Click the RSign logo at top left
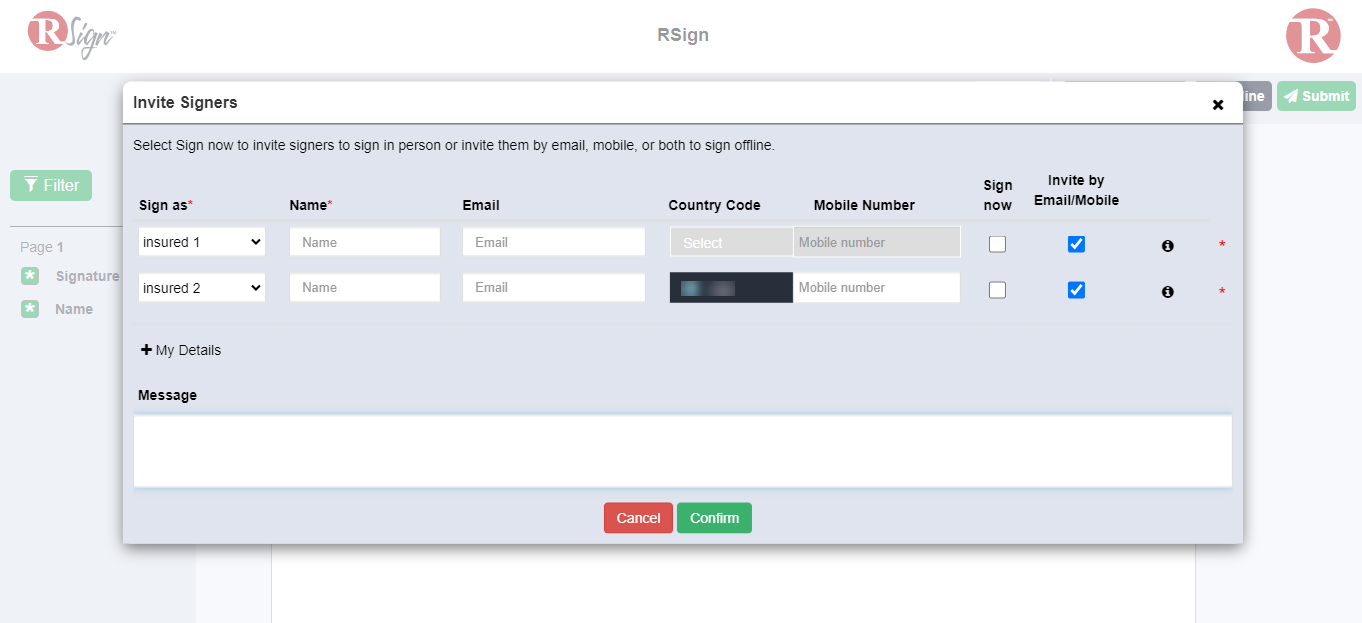 (x=72, y=34)
